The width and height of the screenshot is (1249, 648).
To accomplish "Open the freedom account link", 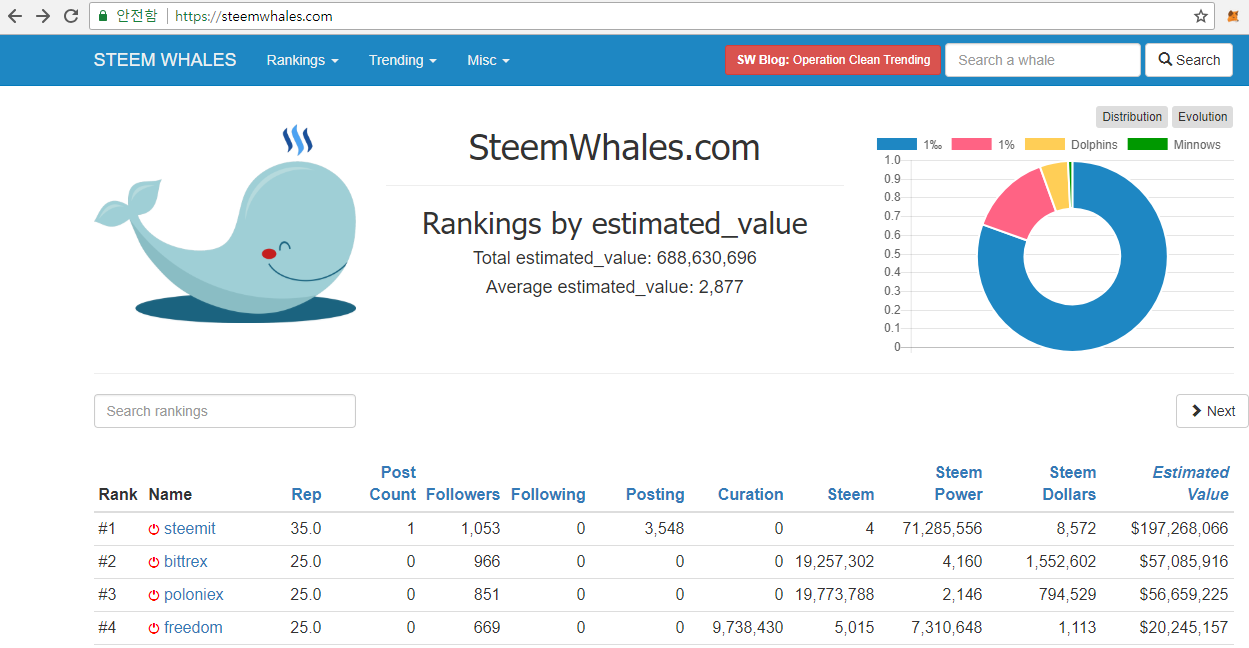I will pos(193,628).
